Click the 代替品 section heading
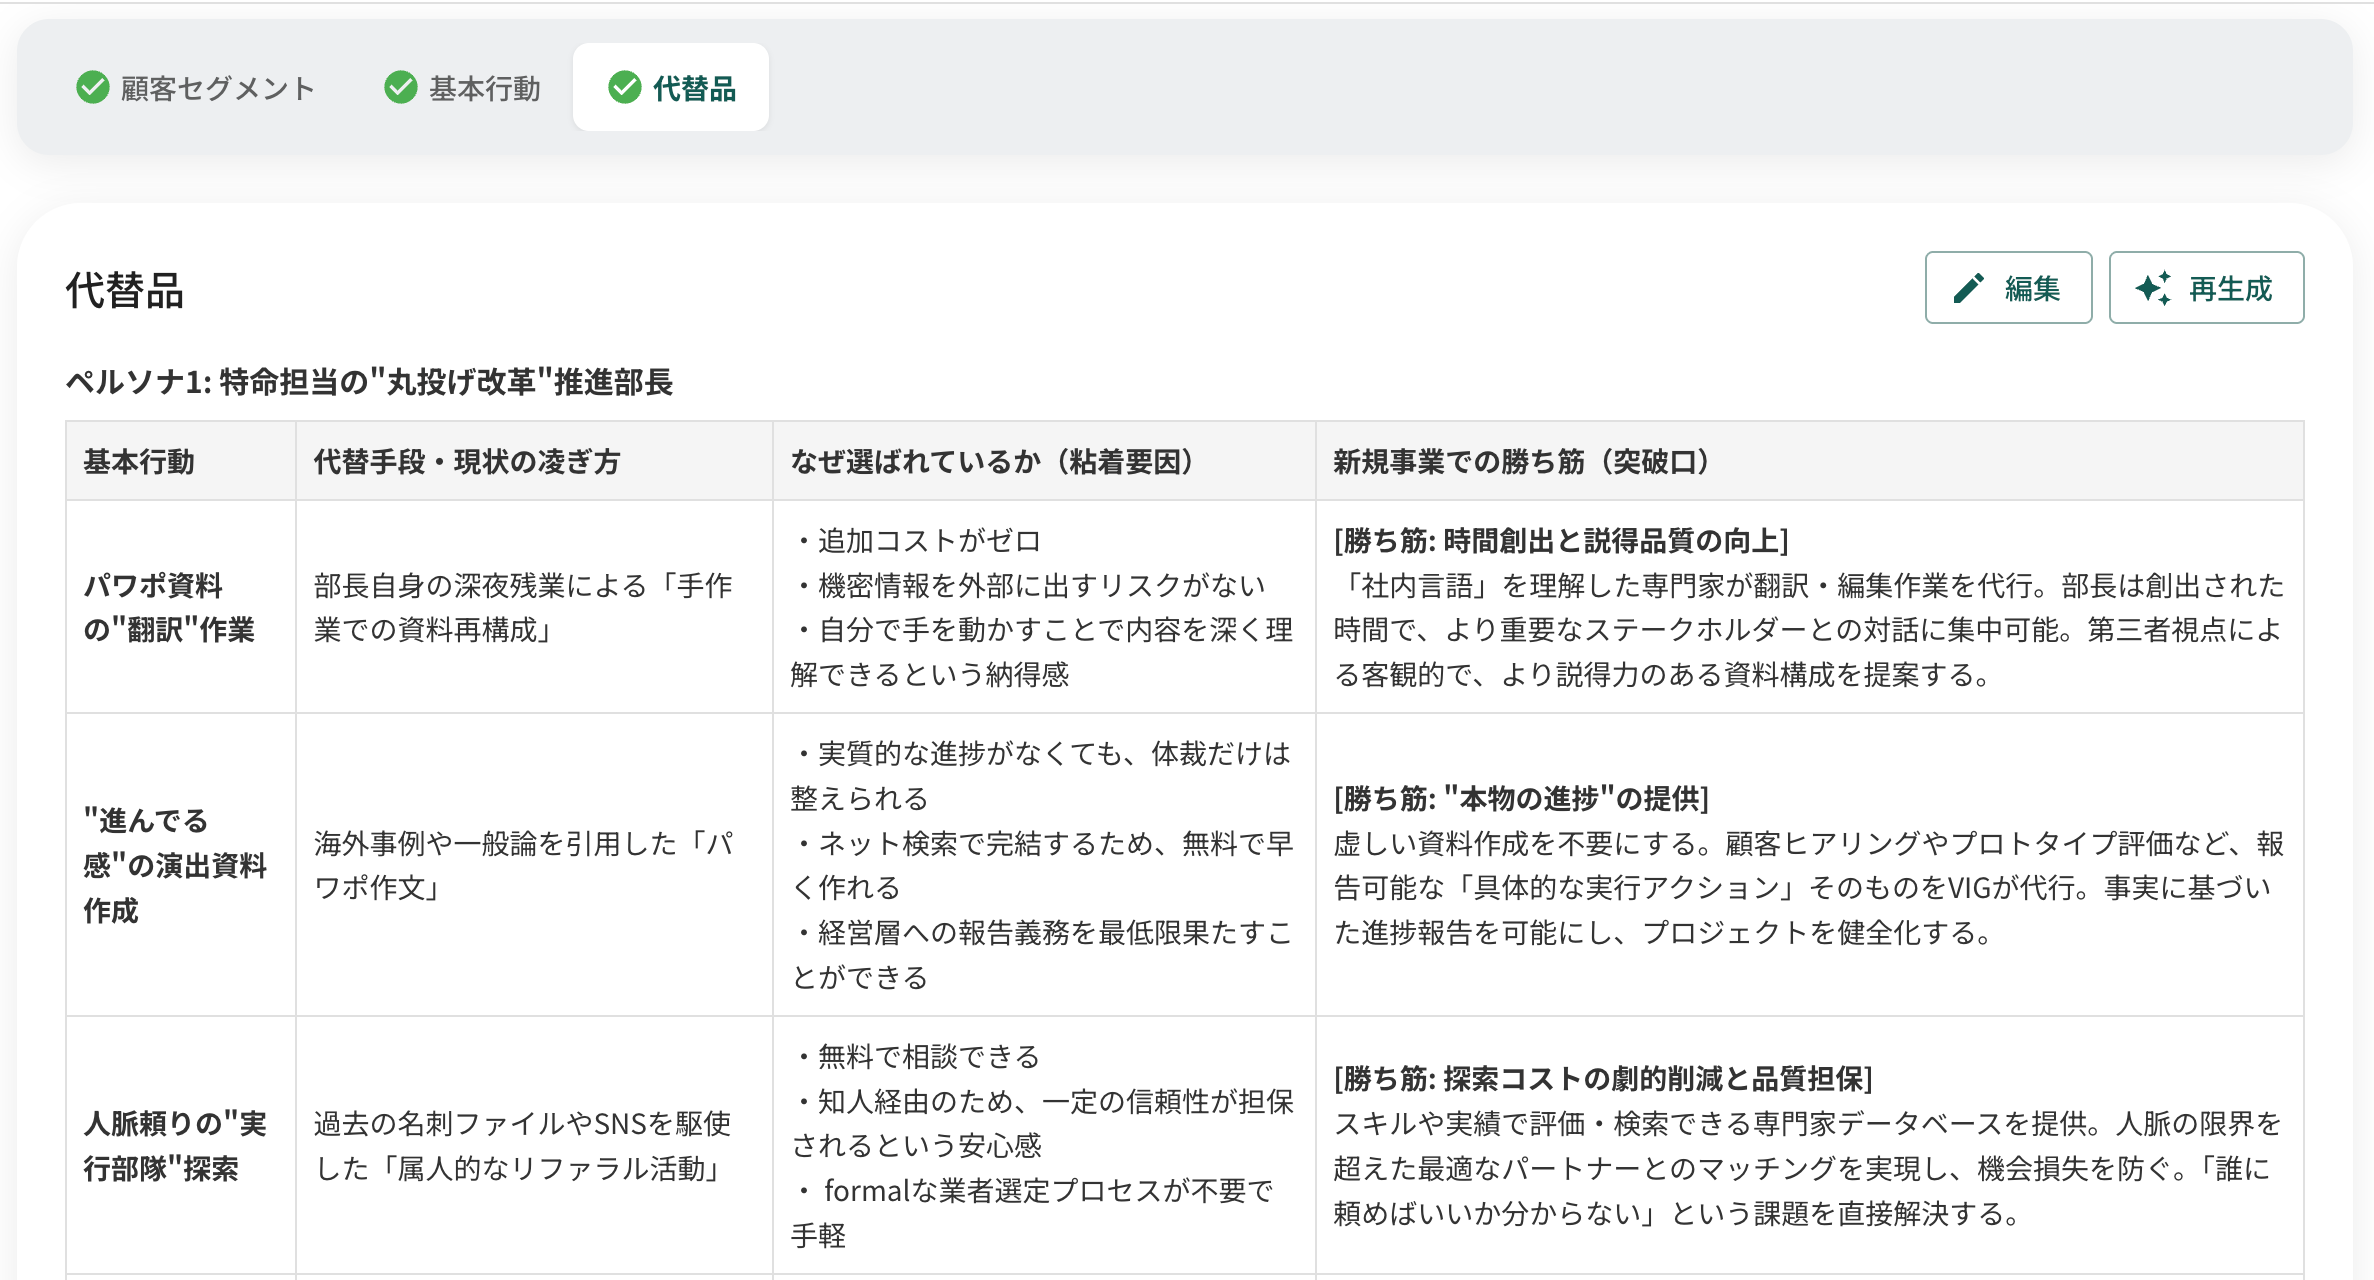 pos(125,291)
